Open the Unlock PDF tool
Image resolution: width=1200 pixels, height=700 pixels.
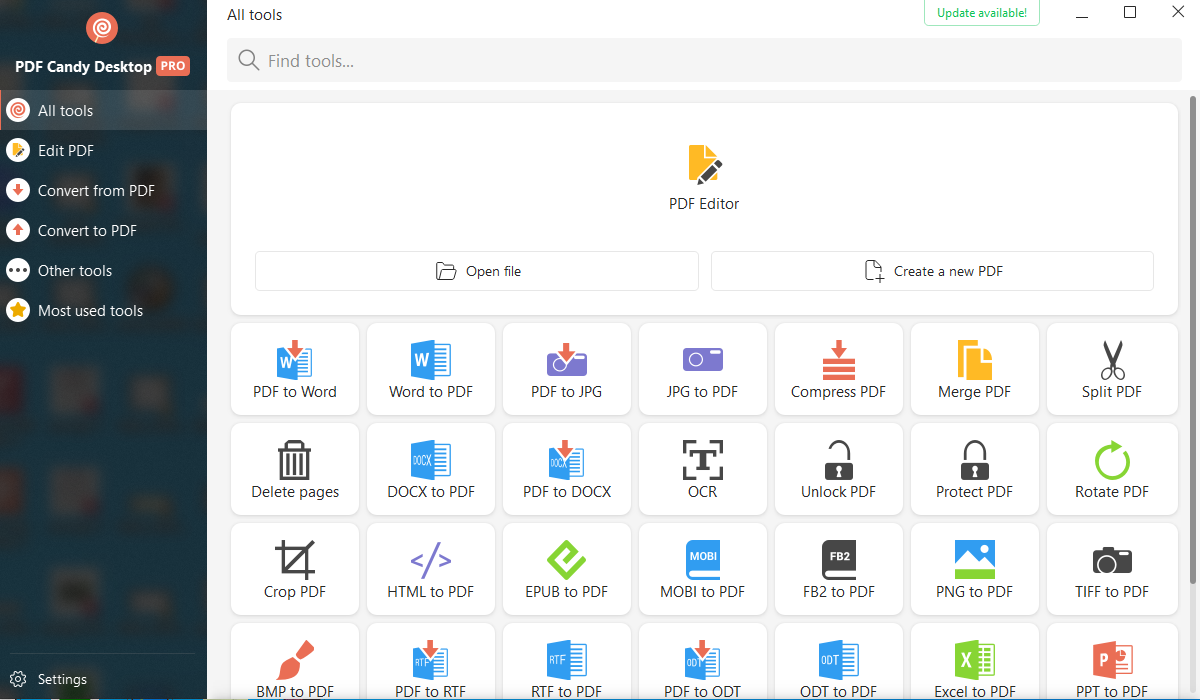pyautogui.click(x=838, y=469)
